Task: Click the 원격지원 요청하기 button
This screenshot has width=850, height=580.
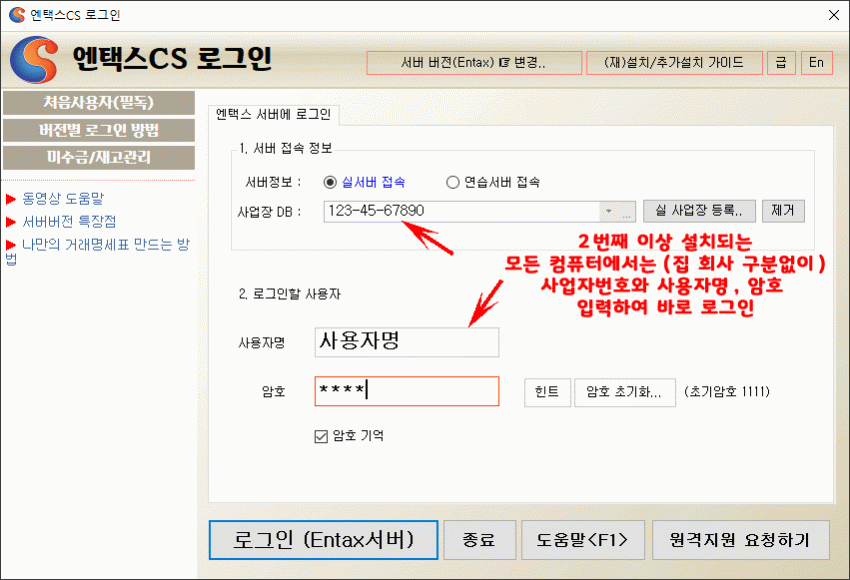Action: [x=740, y=540]
